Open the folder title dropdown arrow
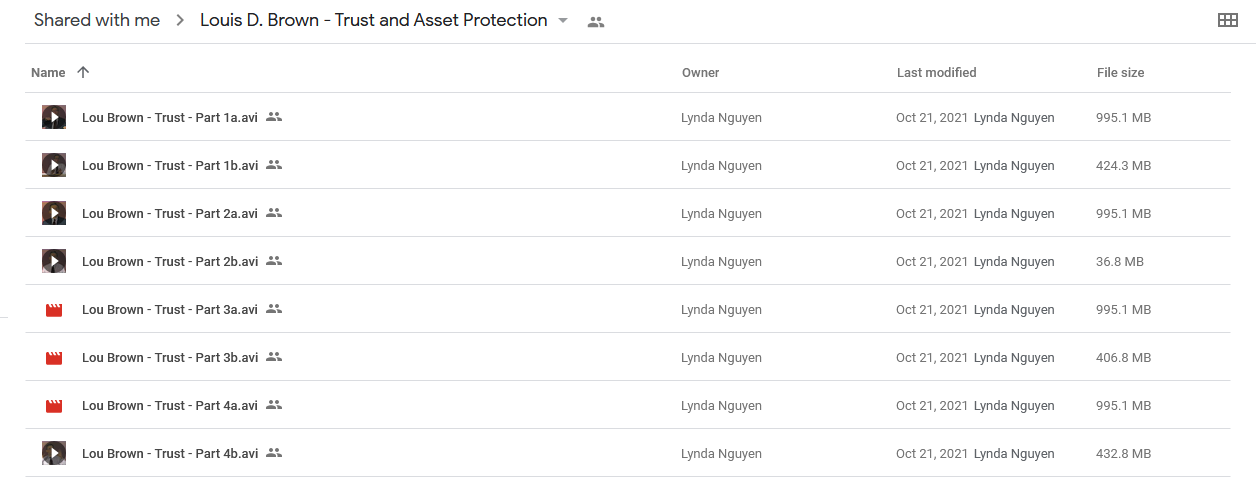 [x=563, y=21]
